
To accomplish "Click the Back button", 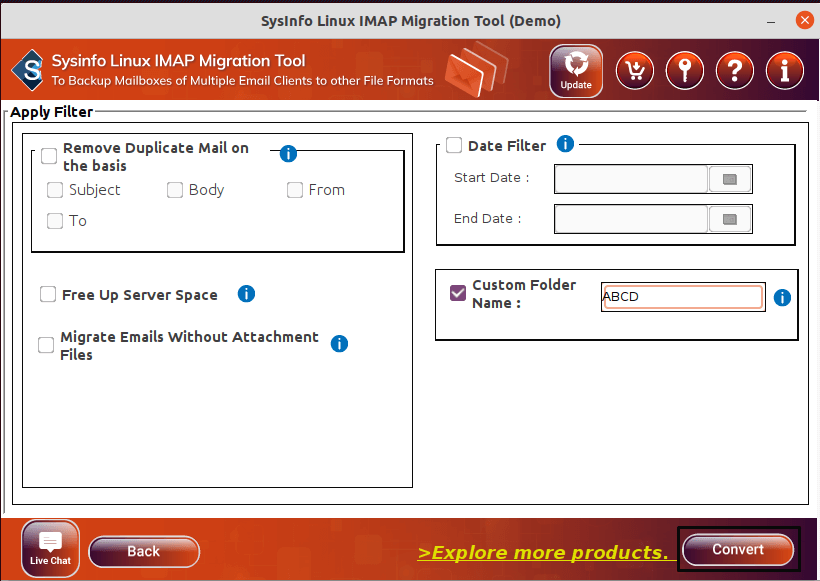I will pos(144,551).
